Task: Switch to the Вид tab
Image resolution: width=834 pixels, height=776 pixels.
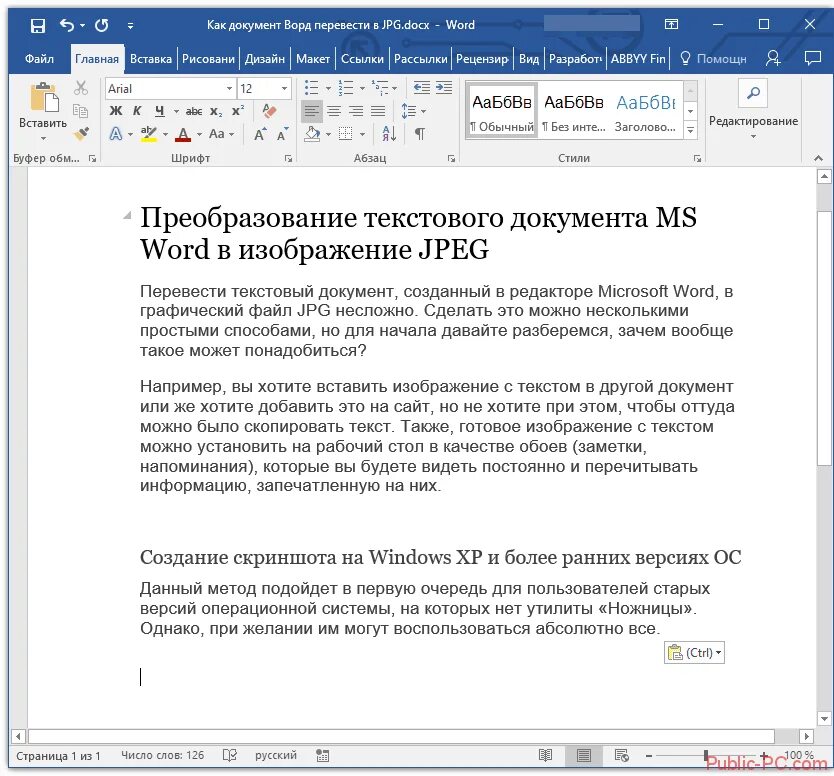Action: pyautogui.click(x=529, y=59)
